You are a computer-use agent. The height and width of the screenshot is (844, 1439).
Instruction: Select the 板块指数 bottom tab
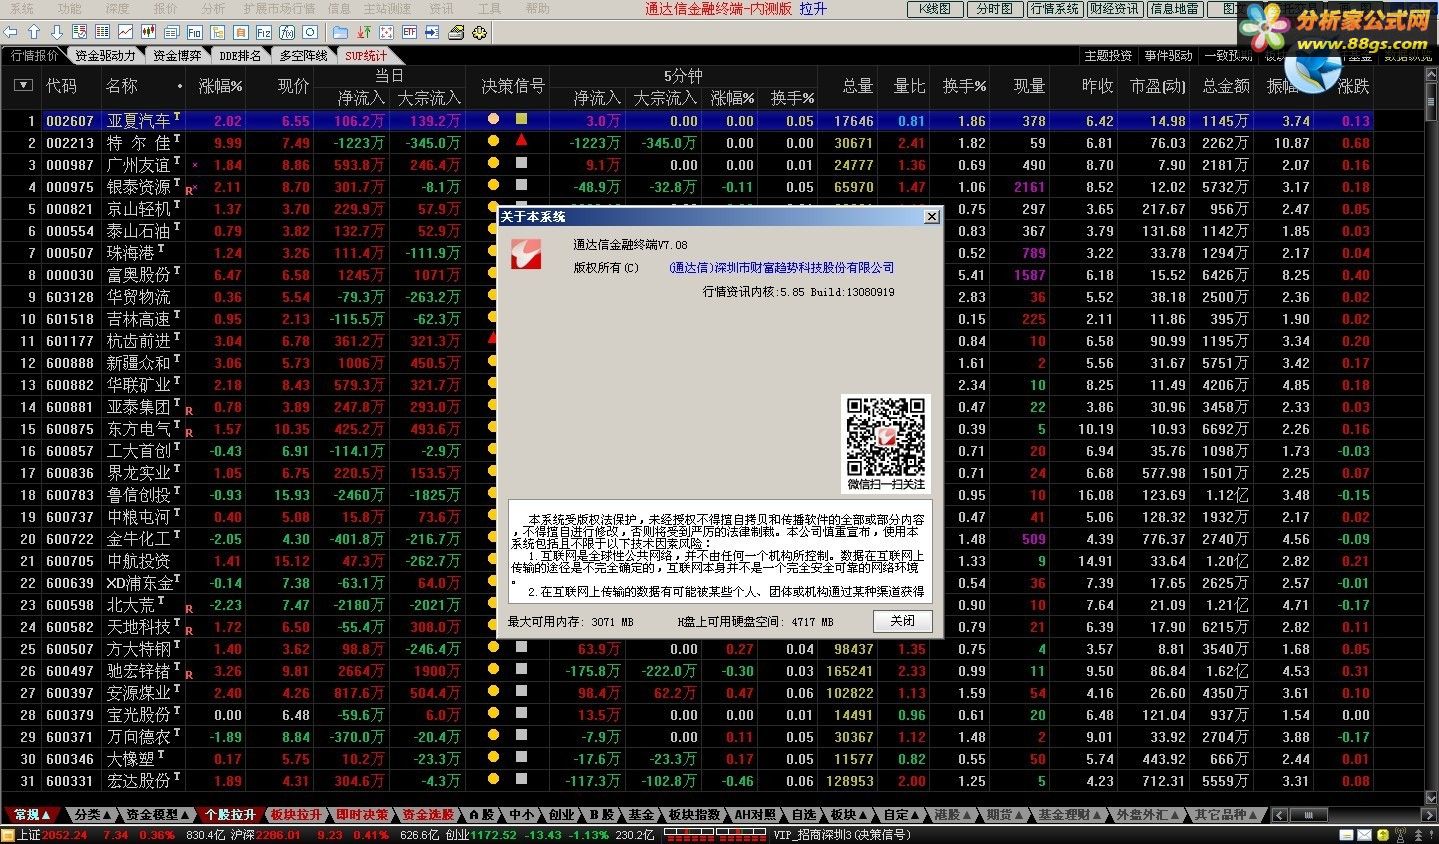click(694, 815)
